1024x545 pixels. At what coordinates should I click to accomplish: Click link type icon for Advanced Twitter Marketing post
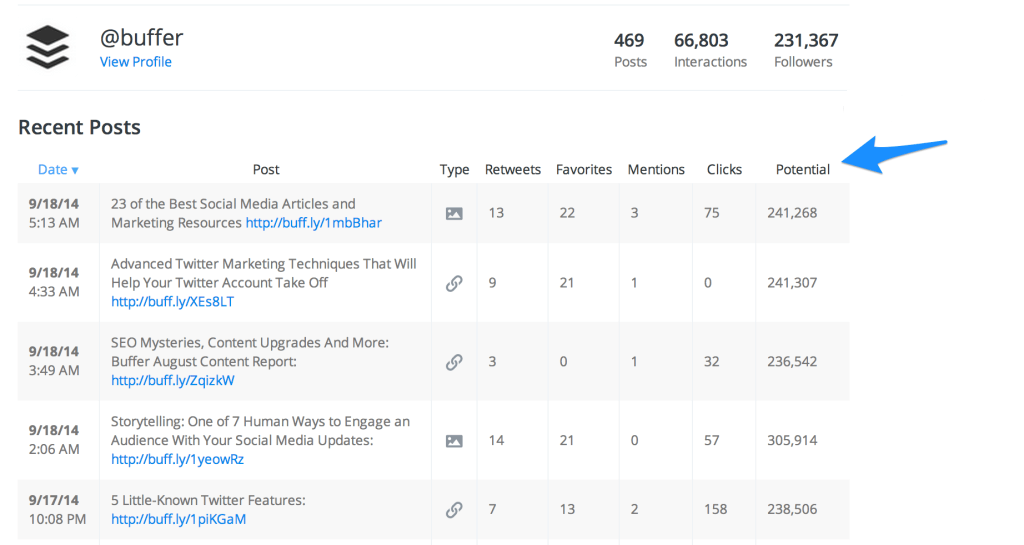(454, 283)
